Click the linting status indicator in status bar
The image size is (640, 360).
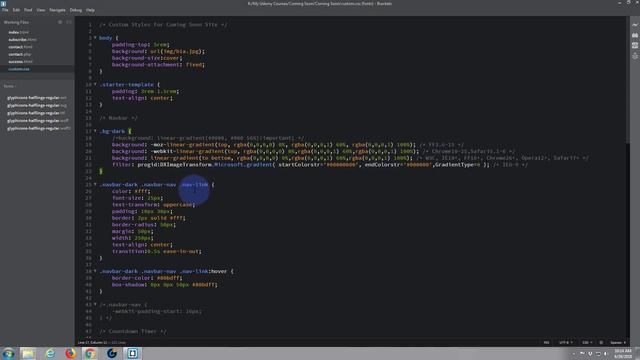click(601, 342)
